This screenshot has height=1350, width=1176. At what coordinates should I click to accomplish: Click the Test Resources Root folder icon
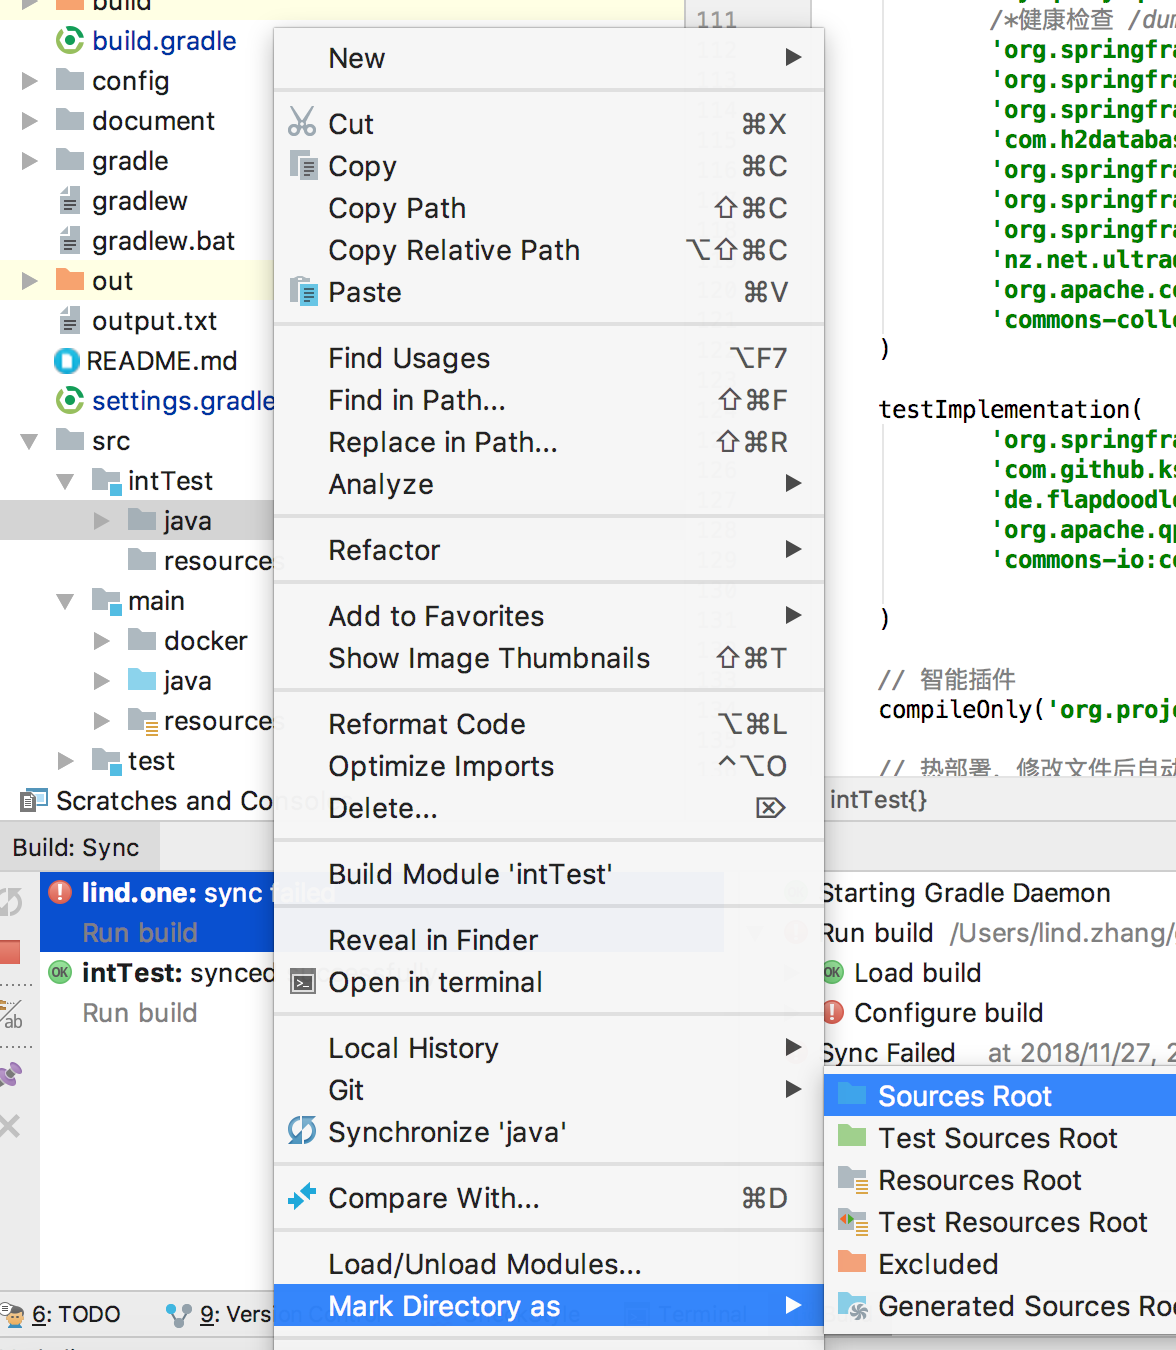pos(853,1222)
